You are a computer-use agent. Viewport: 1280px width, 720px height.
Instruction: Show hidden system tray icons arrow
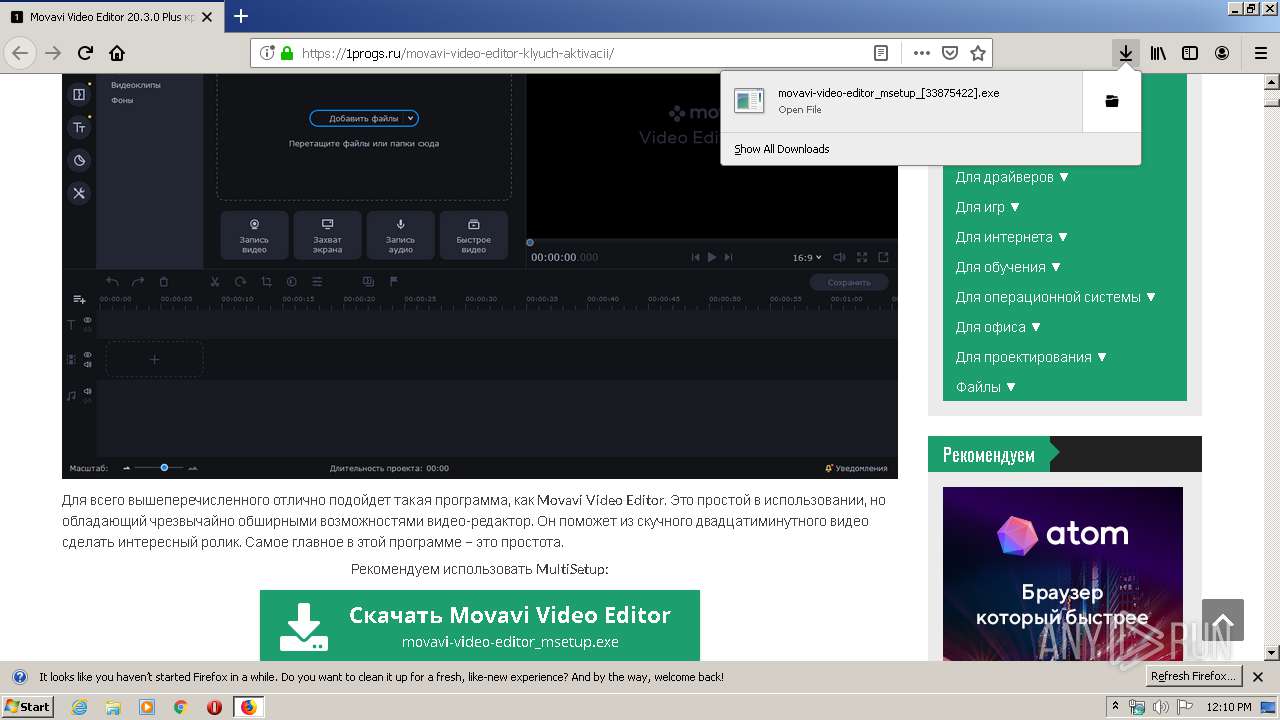(x=1115, y=707)
